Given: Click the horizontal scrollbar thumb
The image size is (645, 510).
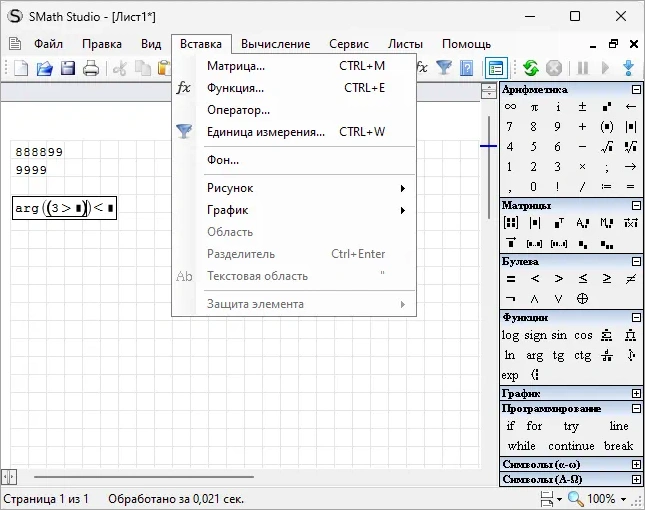Looking at the screenshot, I should [x=144, y=477].
